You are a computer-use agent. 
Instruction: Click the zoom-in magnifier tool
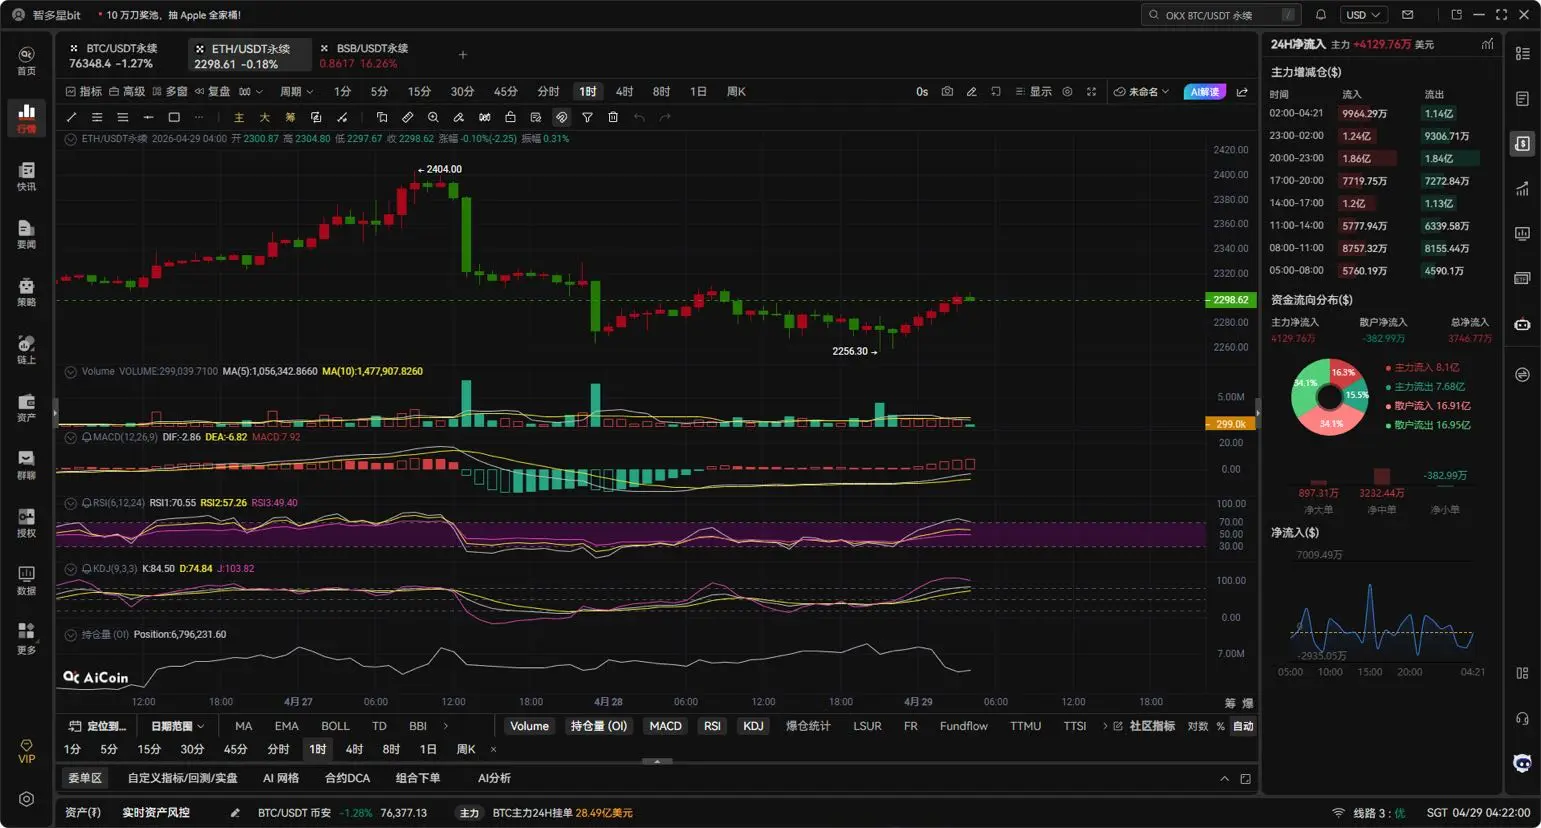tap(433, 117)
